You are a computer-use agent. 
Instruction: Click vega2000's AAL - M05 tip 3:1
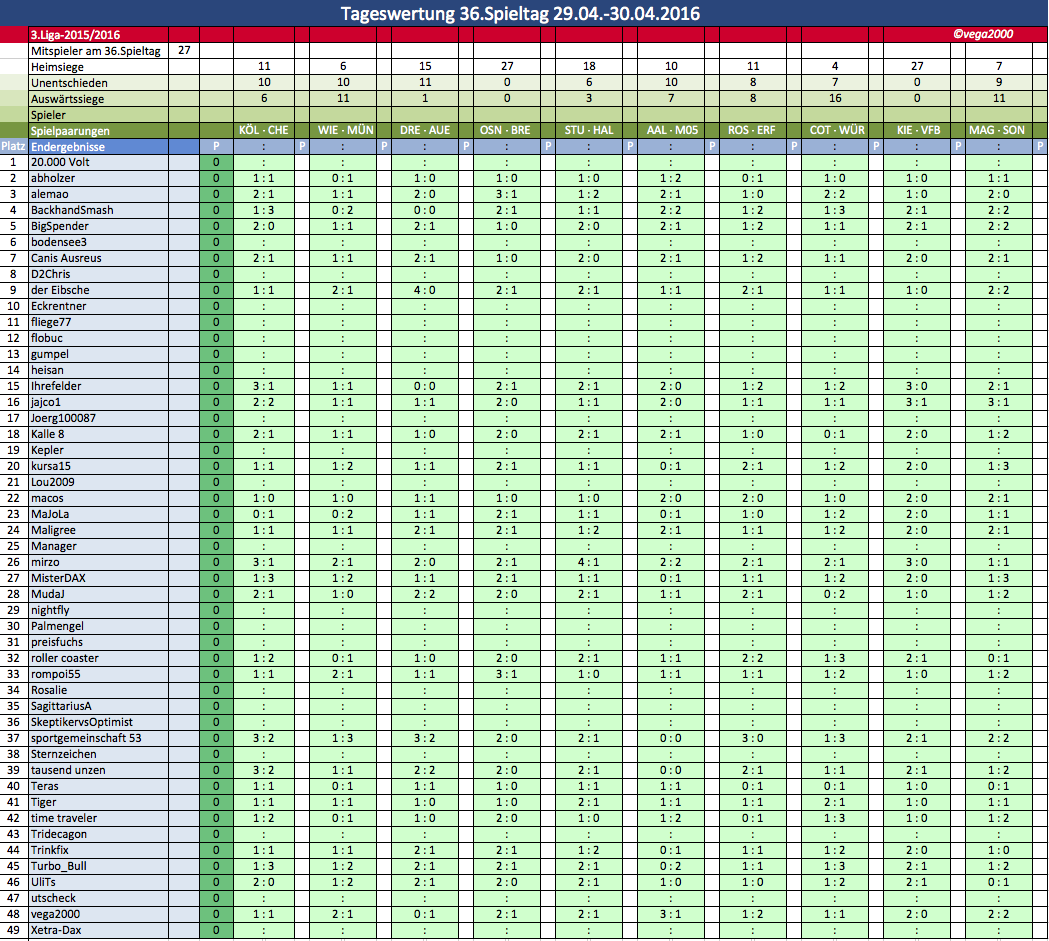(x=671, y=915)
